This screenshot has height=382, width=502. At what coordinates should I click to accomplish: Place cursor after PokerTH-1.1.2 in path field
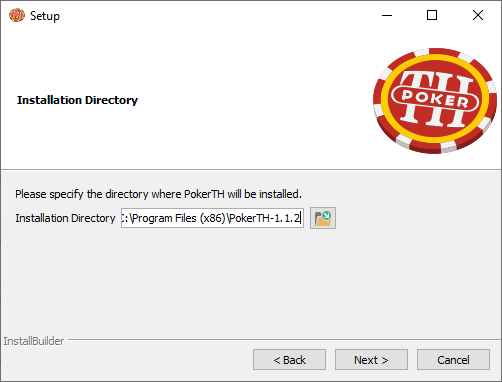tap(301, 218)
